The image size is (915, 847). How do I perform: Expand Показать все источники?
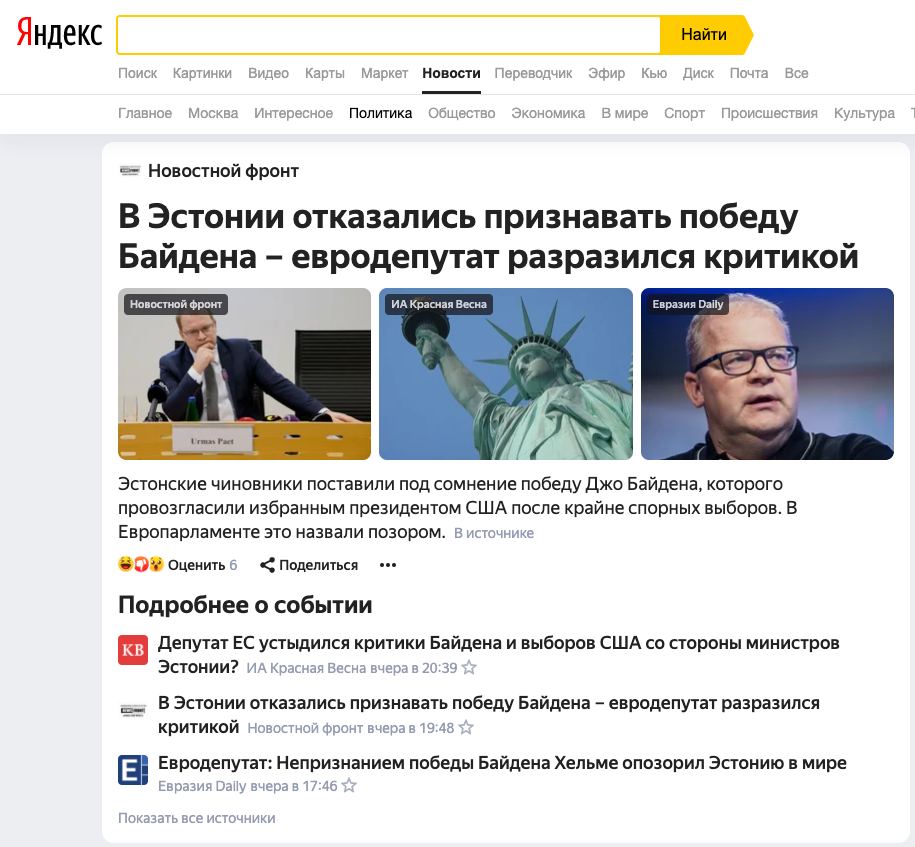pyautogui.click(x=197, y=818)
